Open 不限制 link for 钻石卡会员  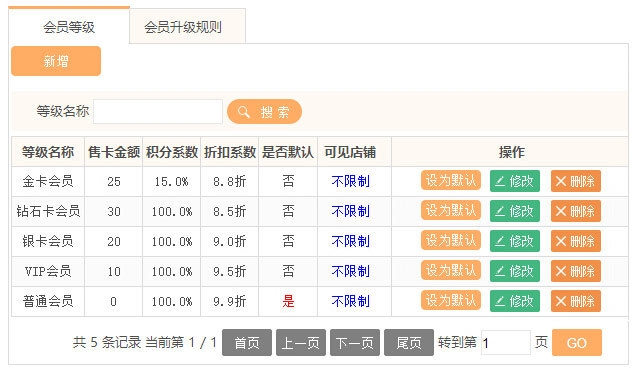351,211
